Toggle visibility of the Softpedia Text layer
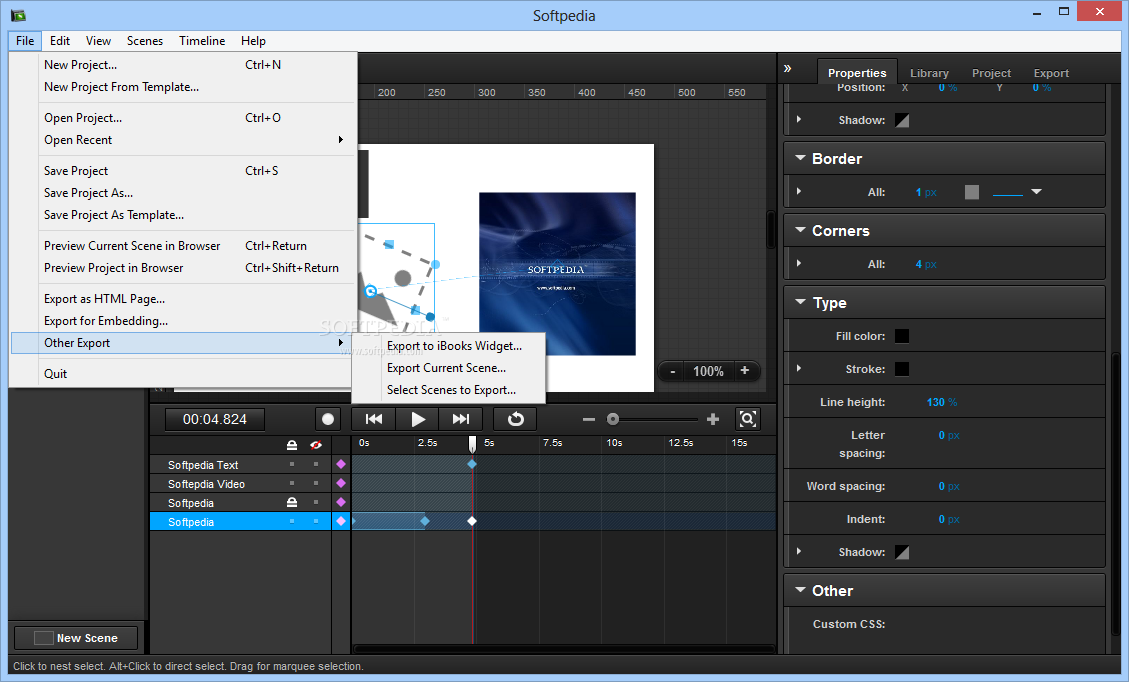Image resolution: width=1129 pixels, height=682 pixels. [315, 465]
